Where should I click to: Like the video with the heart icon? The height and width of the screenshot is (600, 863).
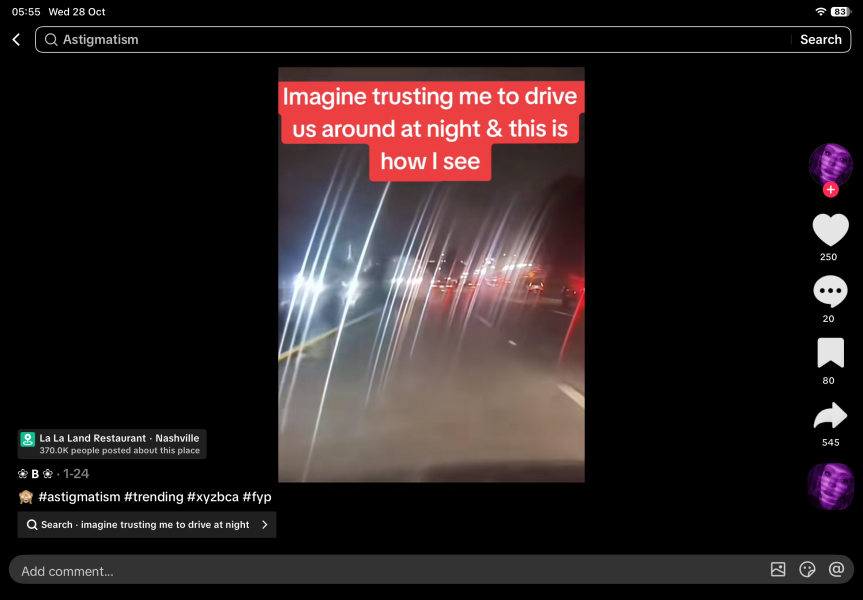[x=831, y=229]
